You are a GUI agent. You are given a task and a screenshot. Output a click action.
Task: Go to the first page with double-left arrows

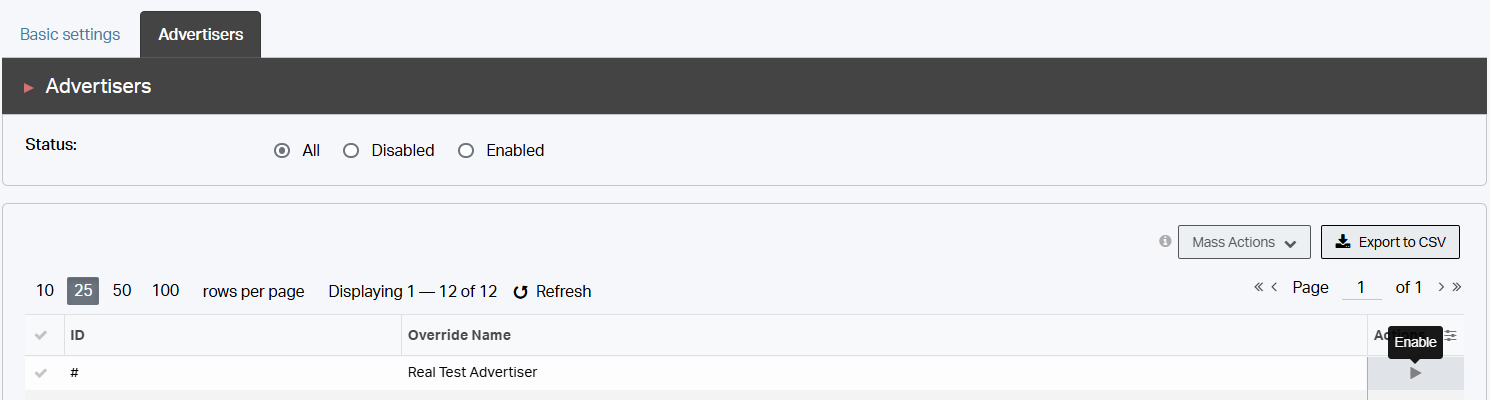pos(1259,288)
